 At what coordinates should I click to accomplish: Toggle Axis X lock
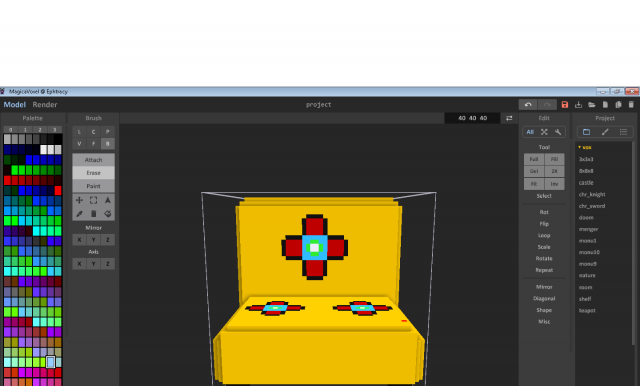click(x=79, y=264)
